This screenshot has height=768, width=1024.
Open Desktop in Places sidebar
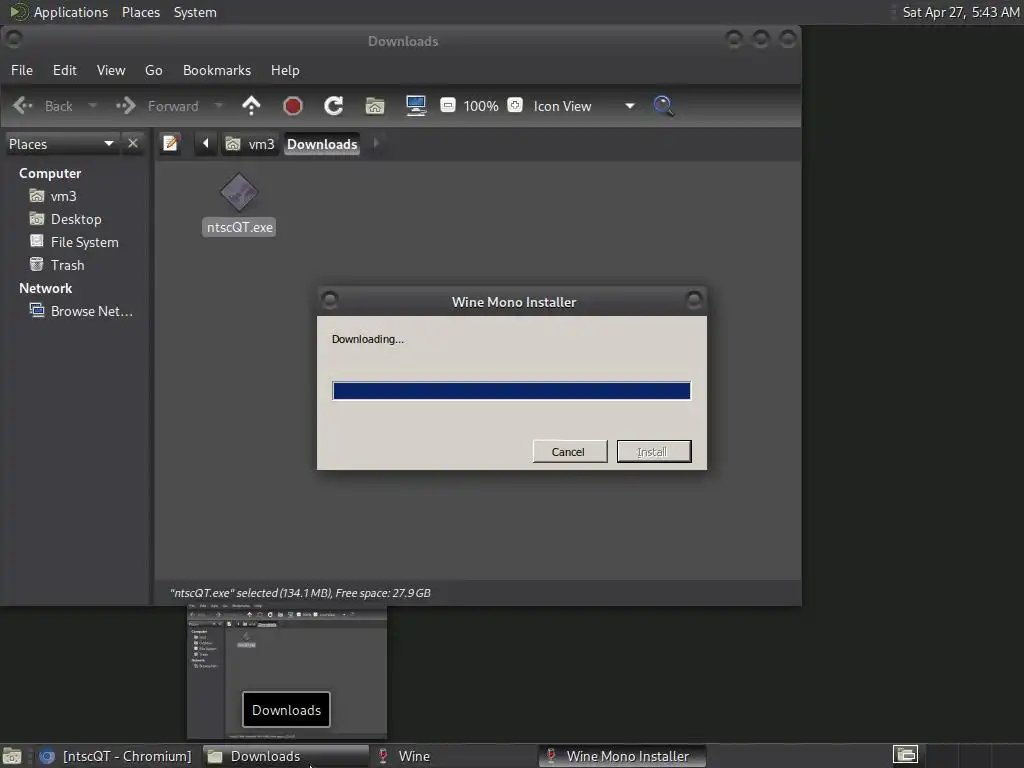point(76,219)
